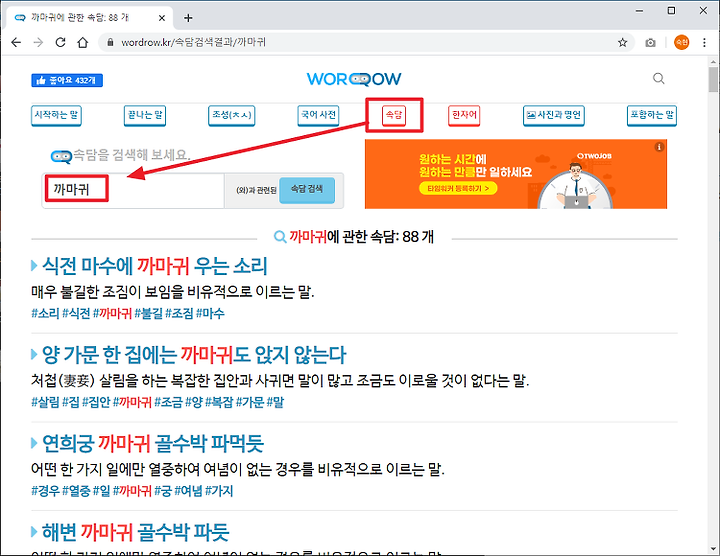Click the WORDROW logo

point(354,79)
